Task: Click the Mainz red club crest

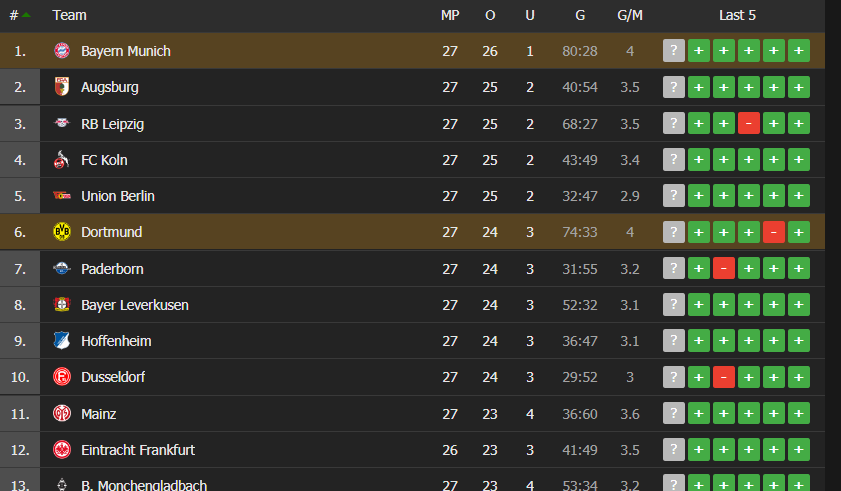Action: [62, 413]
